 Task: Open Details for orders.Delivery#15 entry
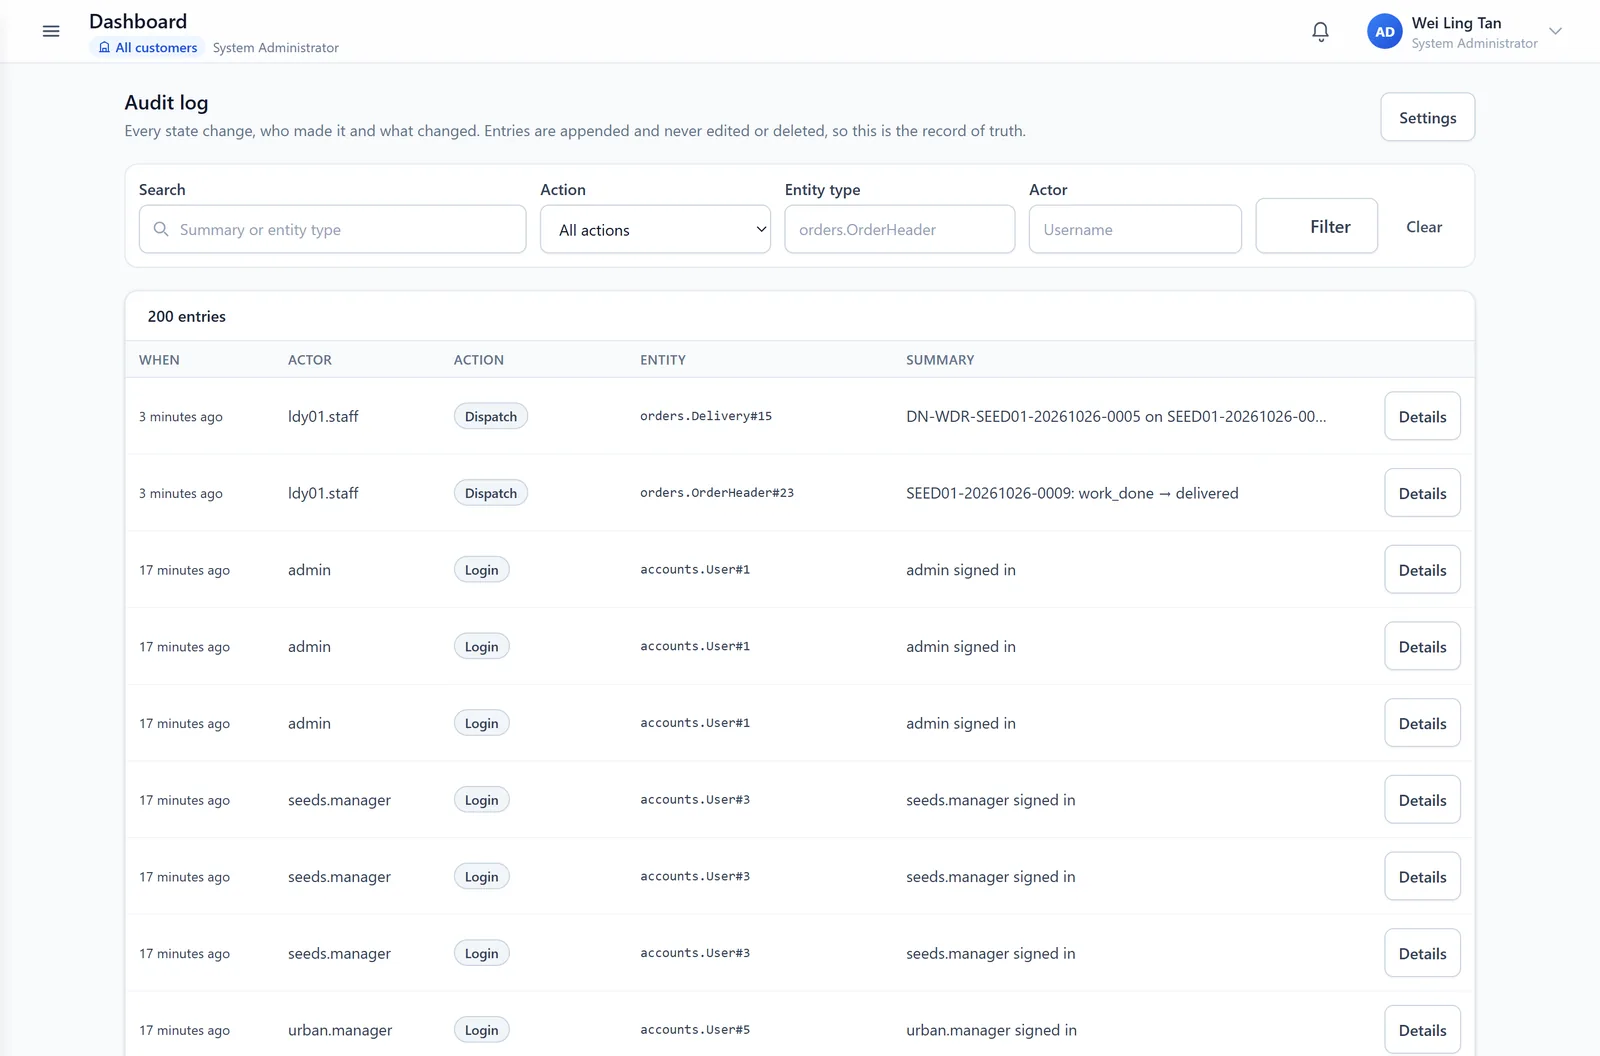(x=1422, y=416)
